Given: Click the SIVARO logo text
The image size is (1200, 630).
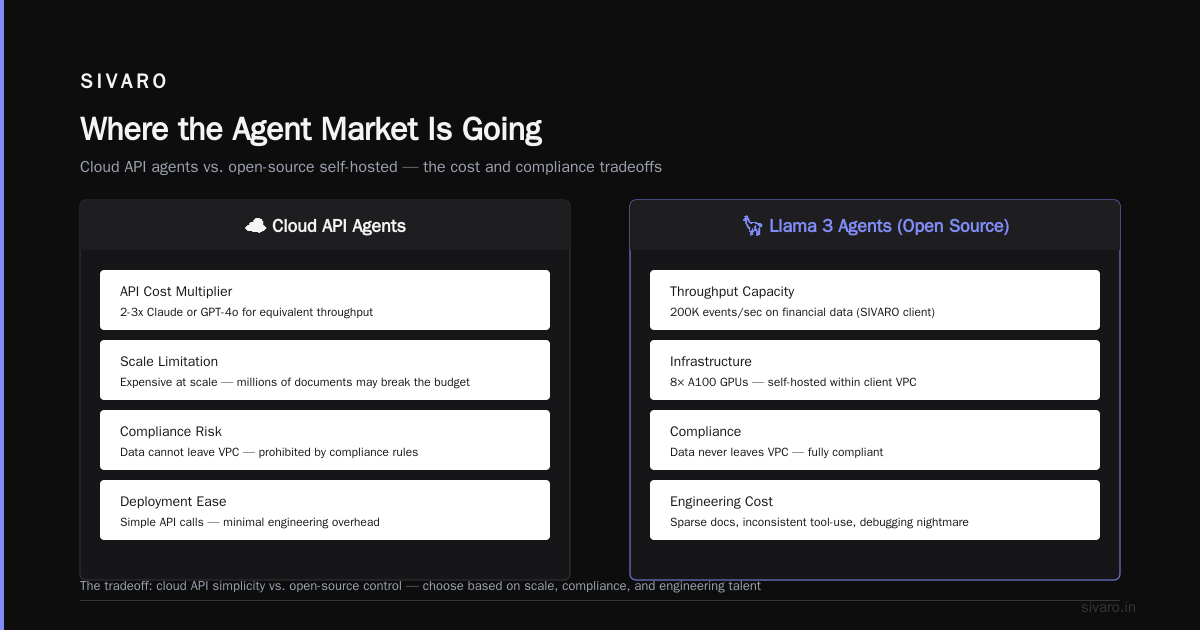Looking at the screenshot, I should 124,82.
